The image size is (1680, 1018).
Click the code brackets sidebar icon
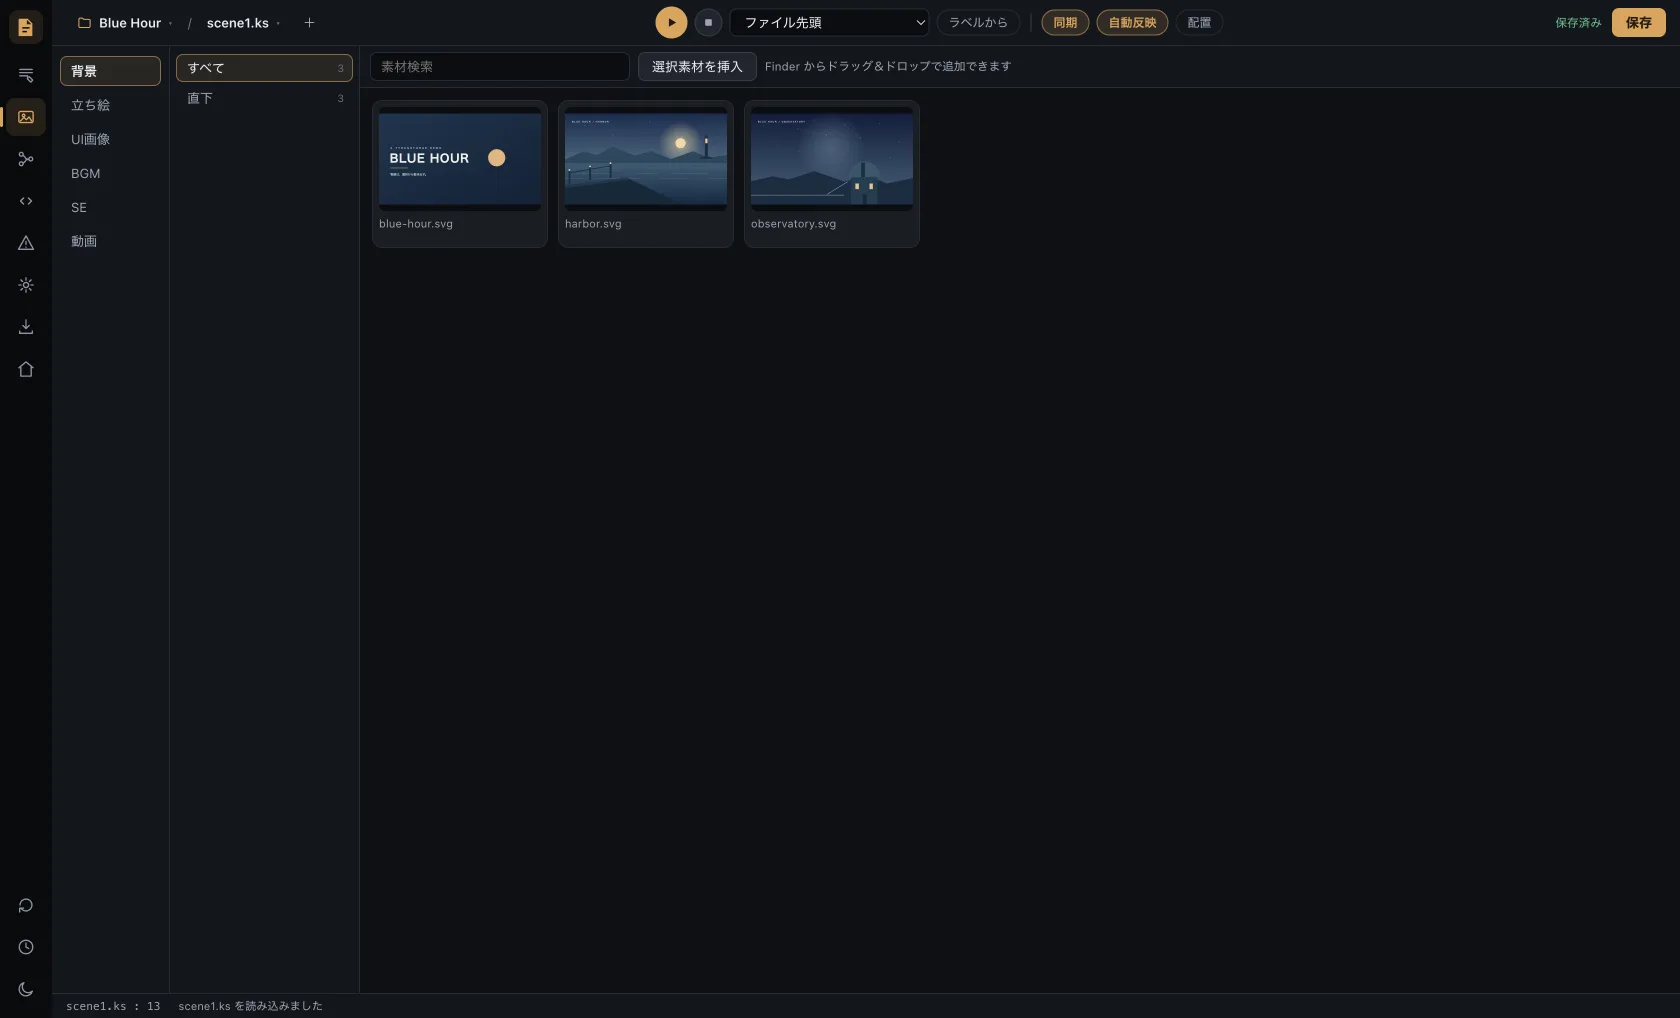[26, 201]
